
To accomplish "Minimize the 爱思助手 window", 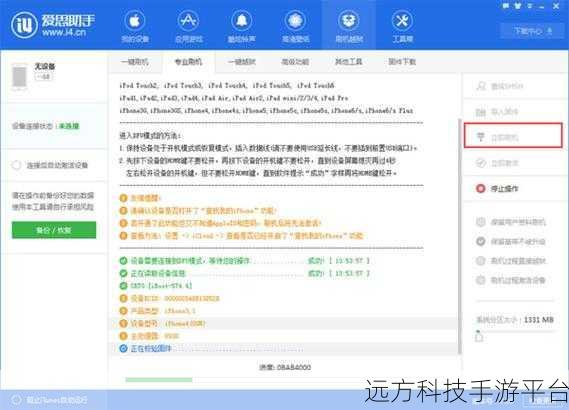I will point(542,6).
